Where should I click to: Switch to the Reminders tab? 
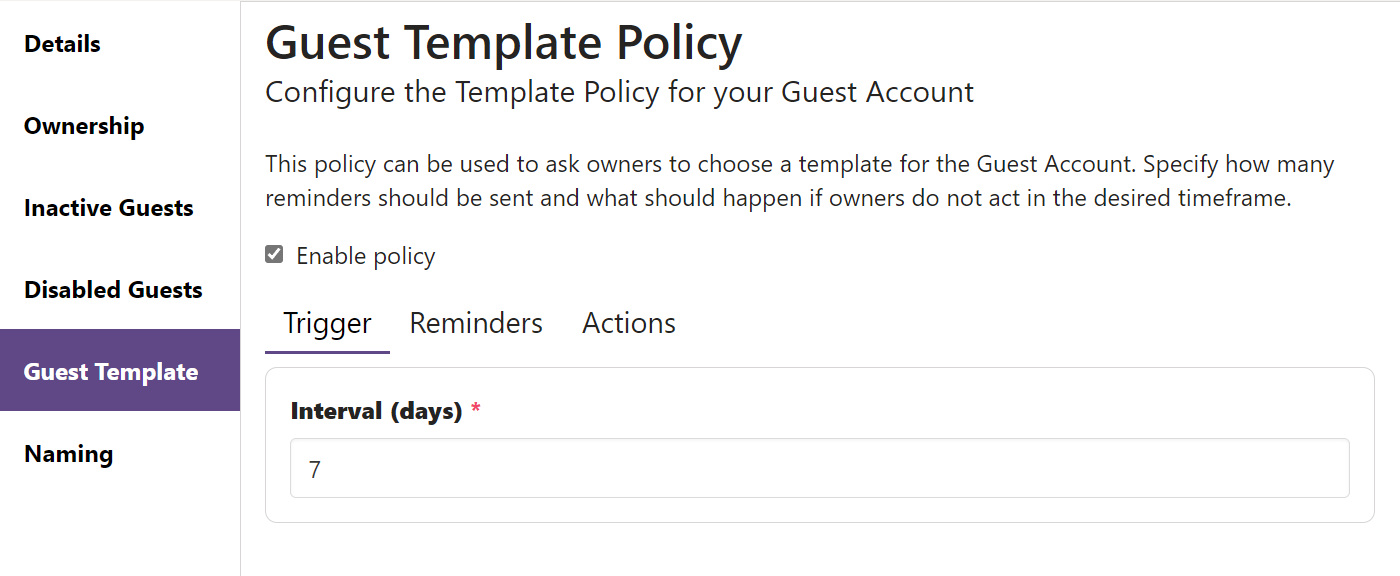point(475,322)
